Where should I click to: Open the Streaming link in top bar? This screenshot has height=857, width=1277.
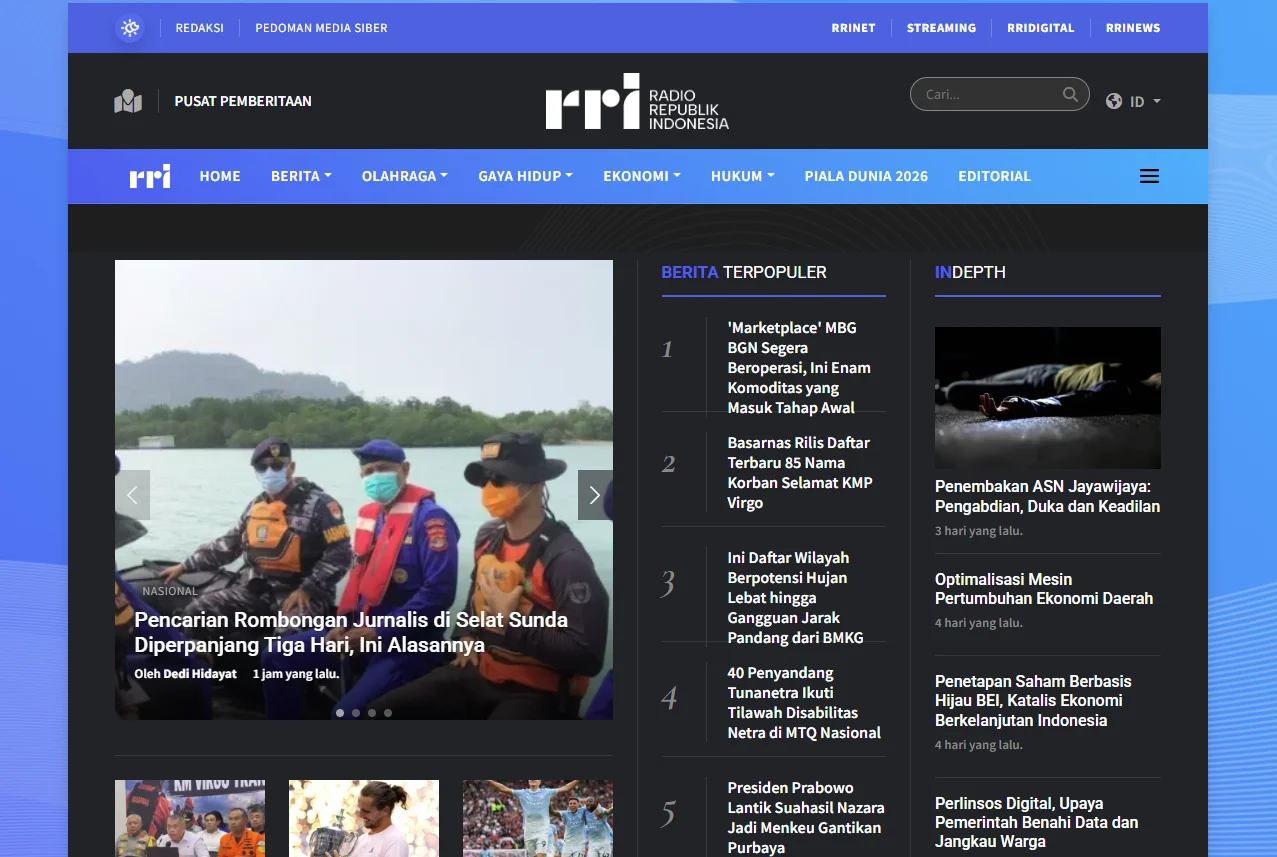(941, 28)
